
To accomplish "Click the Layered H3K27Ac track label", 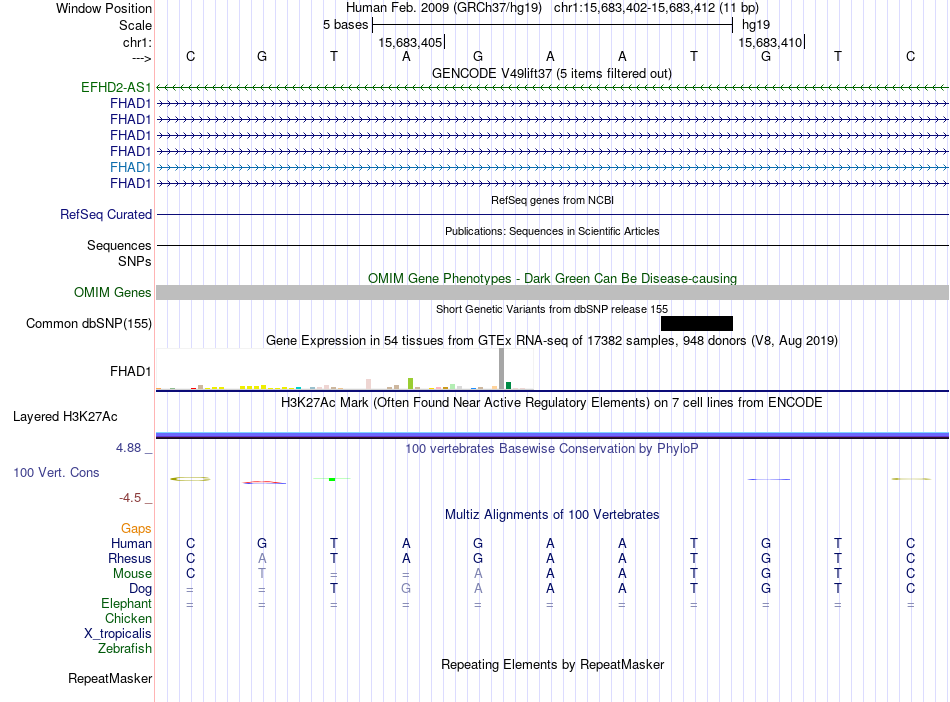I will 65,417.
